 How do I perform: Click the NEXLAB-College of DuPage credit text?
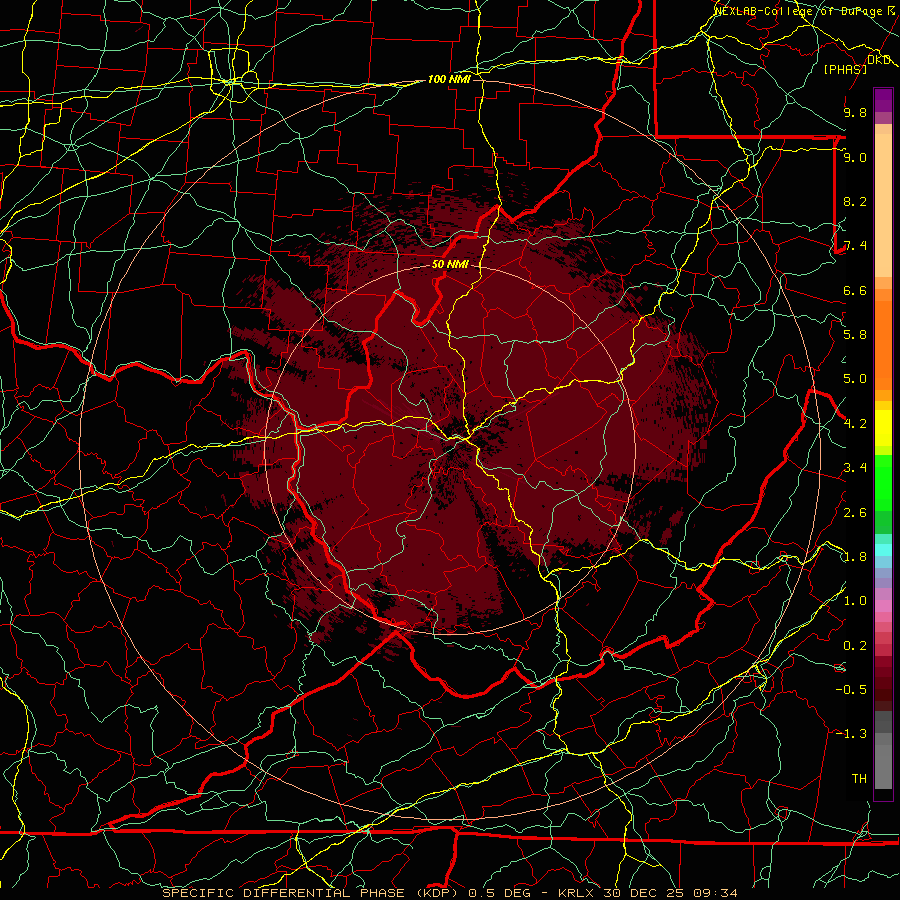coord(801,10)
